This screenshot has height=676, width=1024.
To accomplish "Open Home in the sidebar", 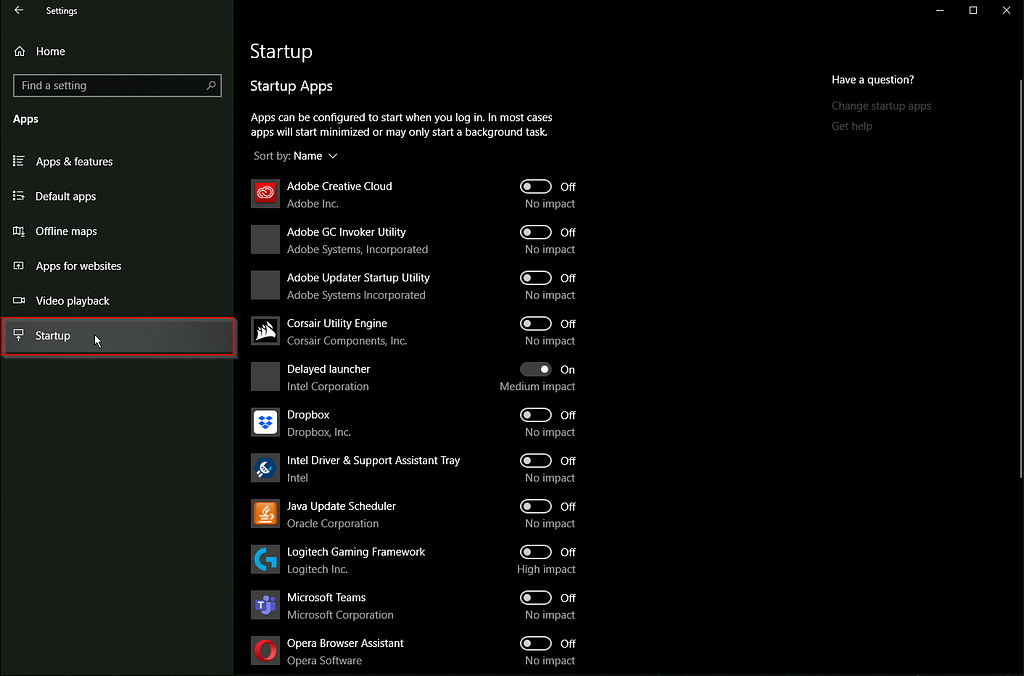I will [x=118, y=51].
